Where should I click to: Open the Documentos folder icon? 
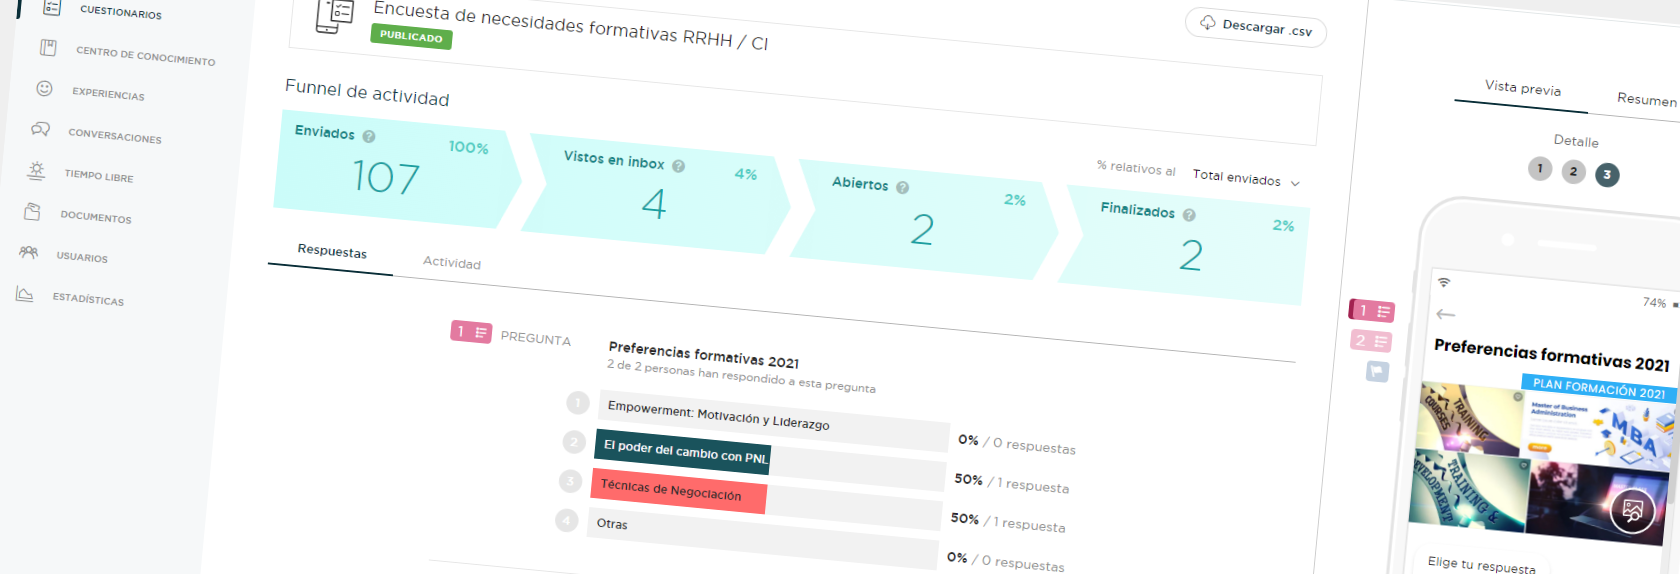pyautogui.click(x=32, y=211)
